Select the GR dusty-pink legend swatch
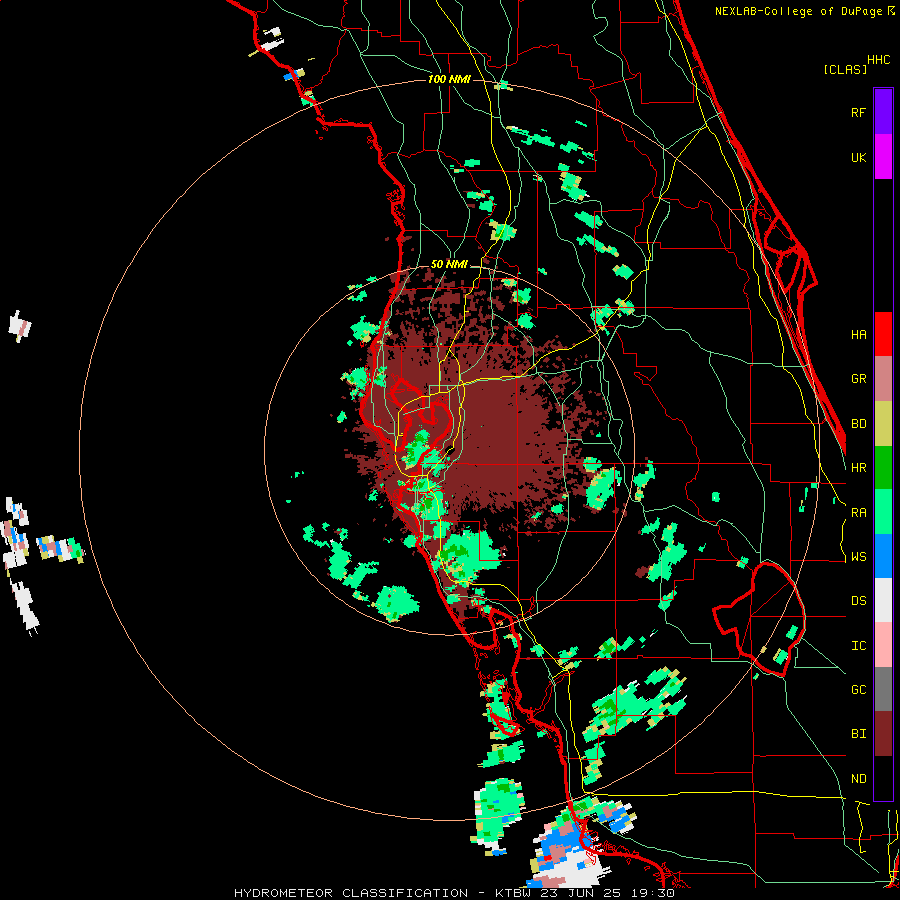This screenshot has height=900, width=900. click(883, 378)
